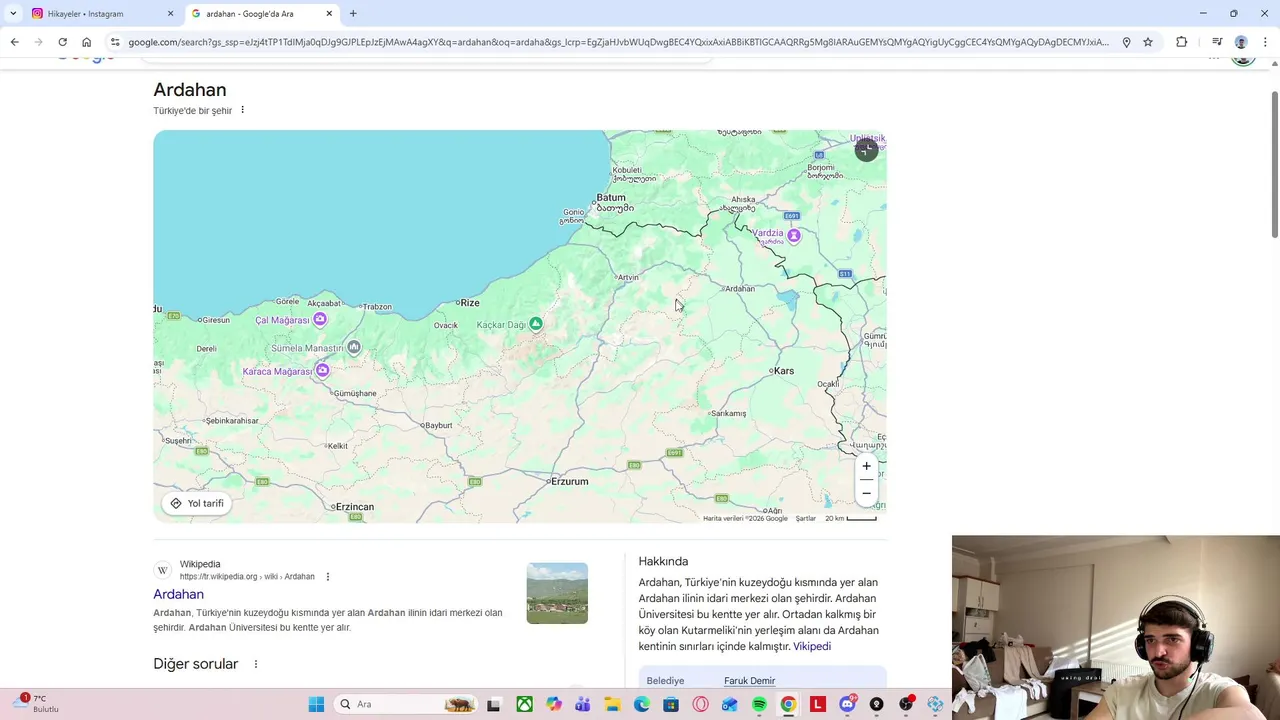
Task: Open weather widget showing 7°C Bulutlu
Action: [35, 704]
